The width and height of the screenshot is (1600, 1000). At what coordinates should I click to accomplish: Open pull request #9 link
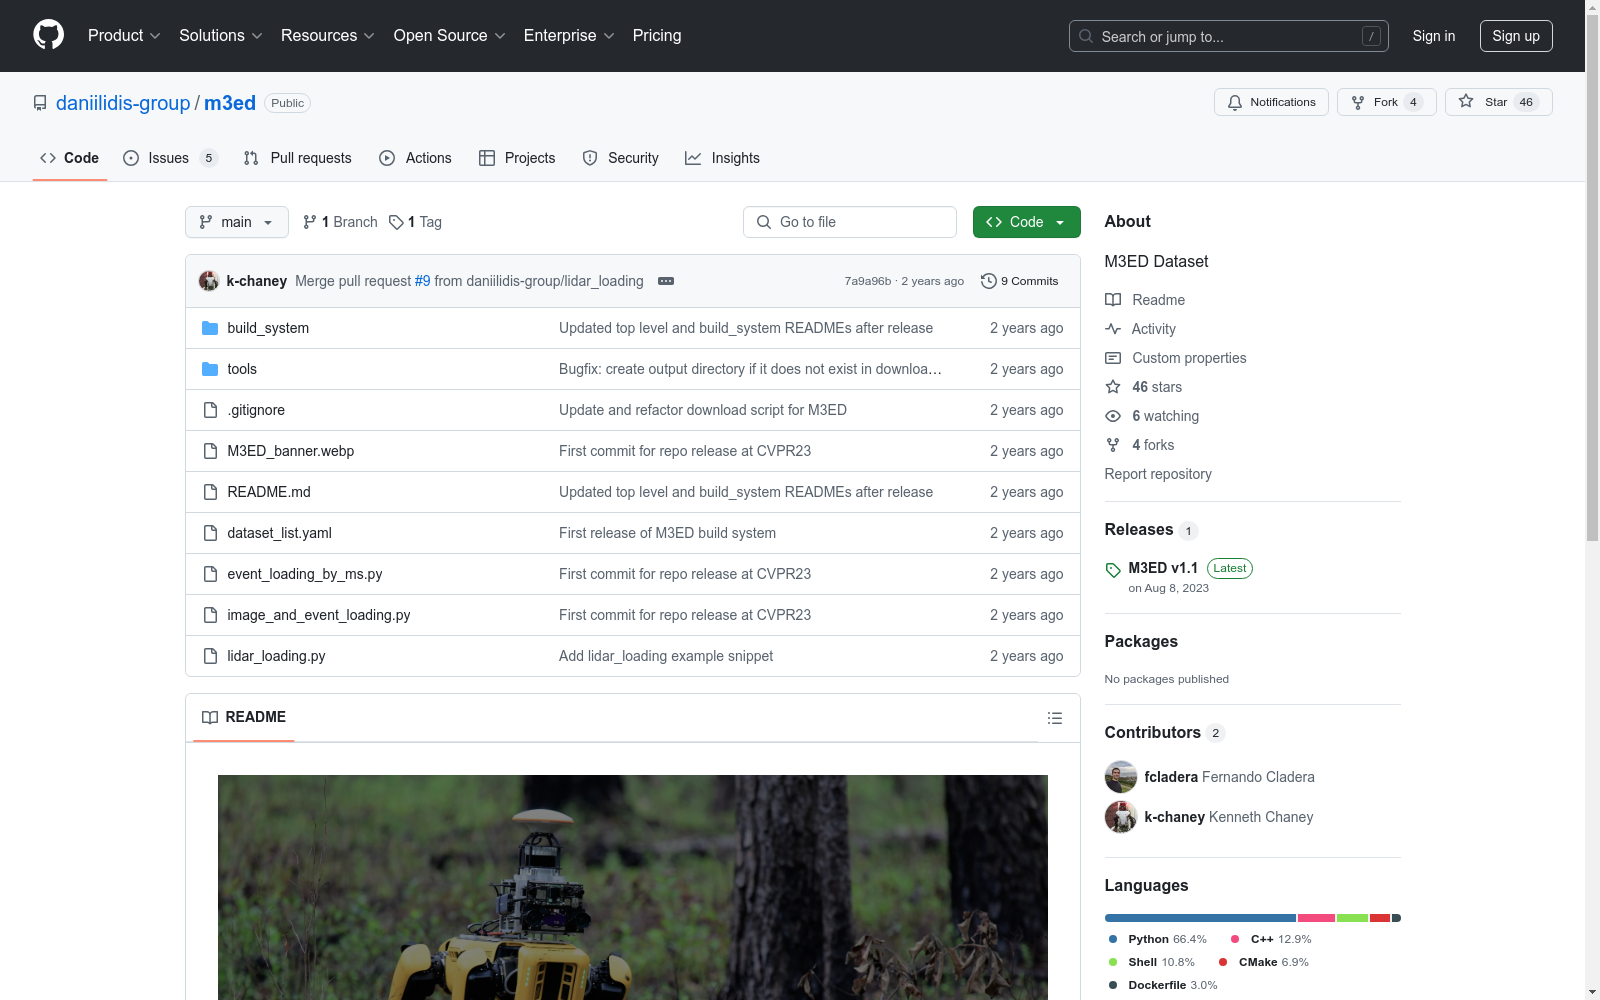[422, 281]
